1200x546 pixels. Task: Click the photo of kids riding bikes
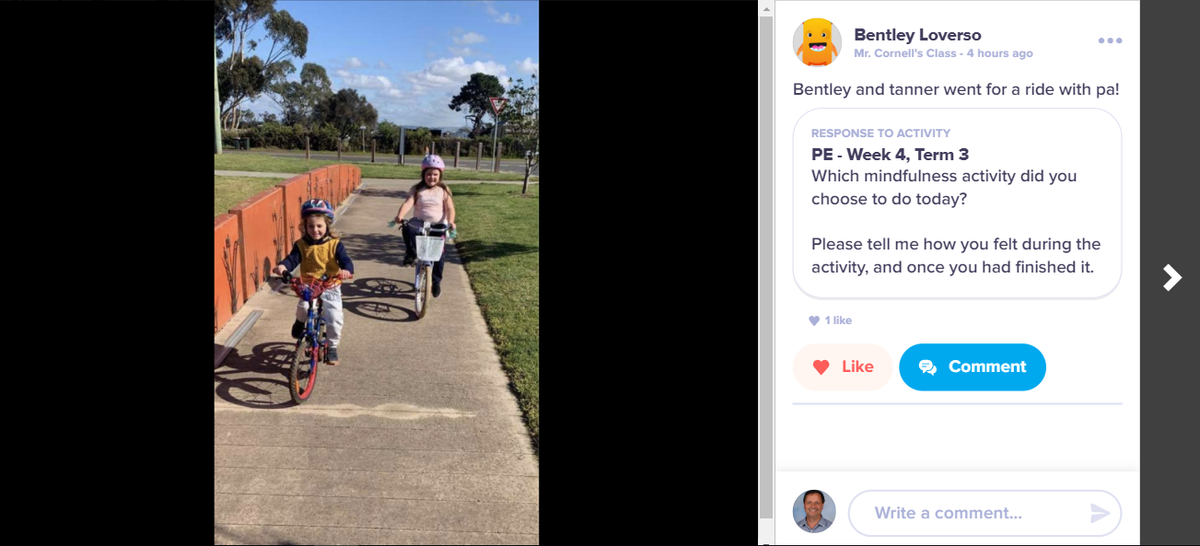[x=376, y=272]
